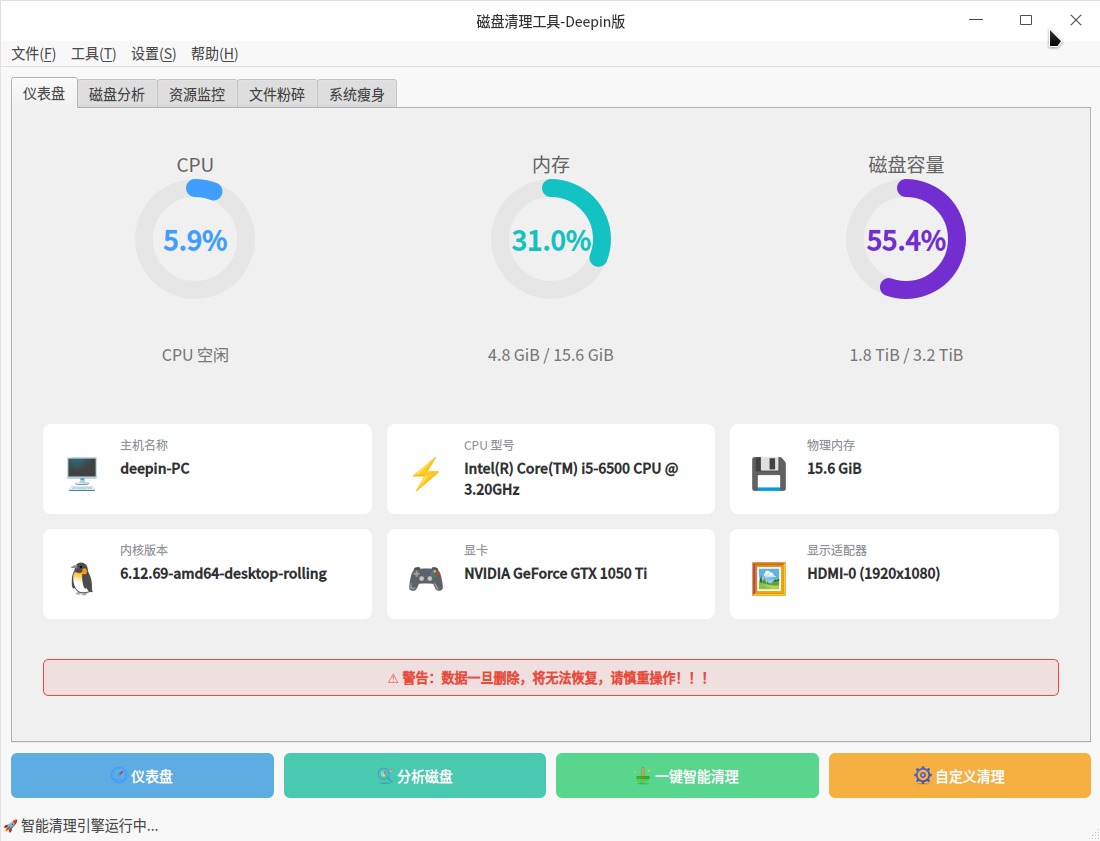Run 一键智能清理 with the green button
This screenshot has height=841, width=1100.
688,776
